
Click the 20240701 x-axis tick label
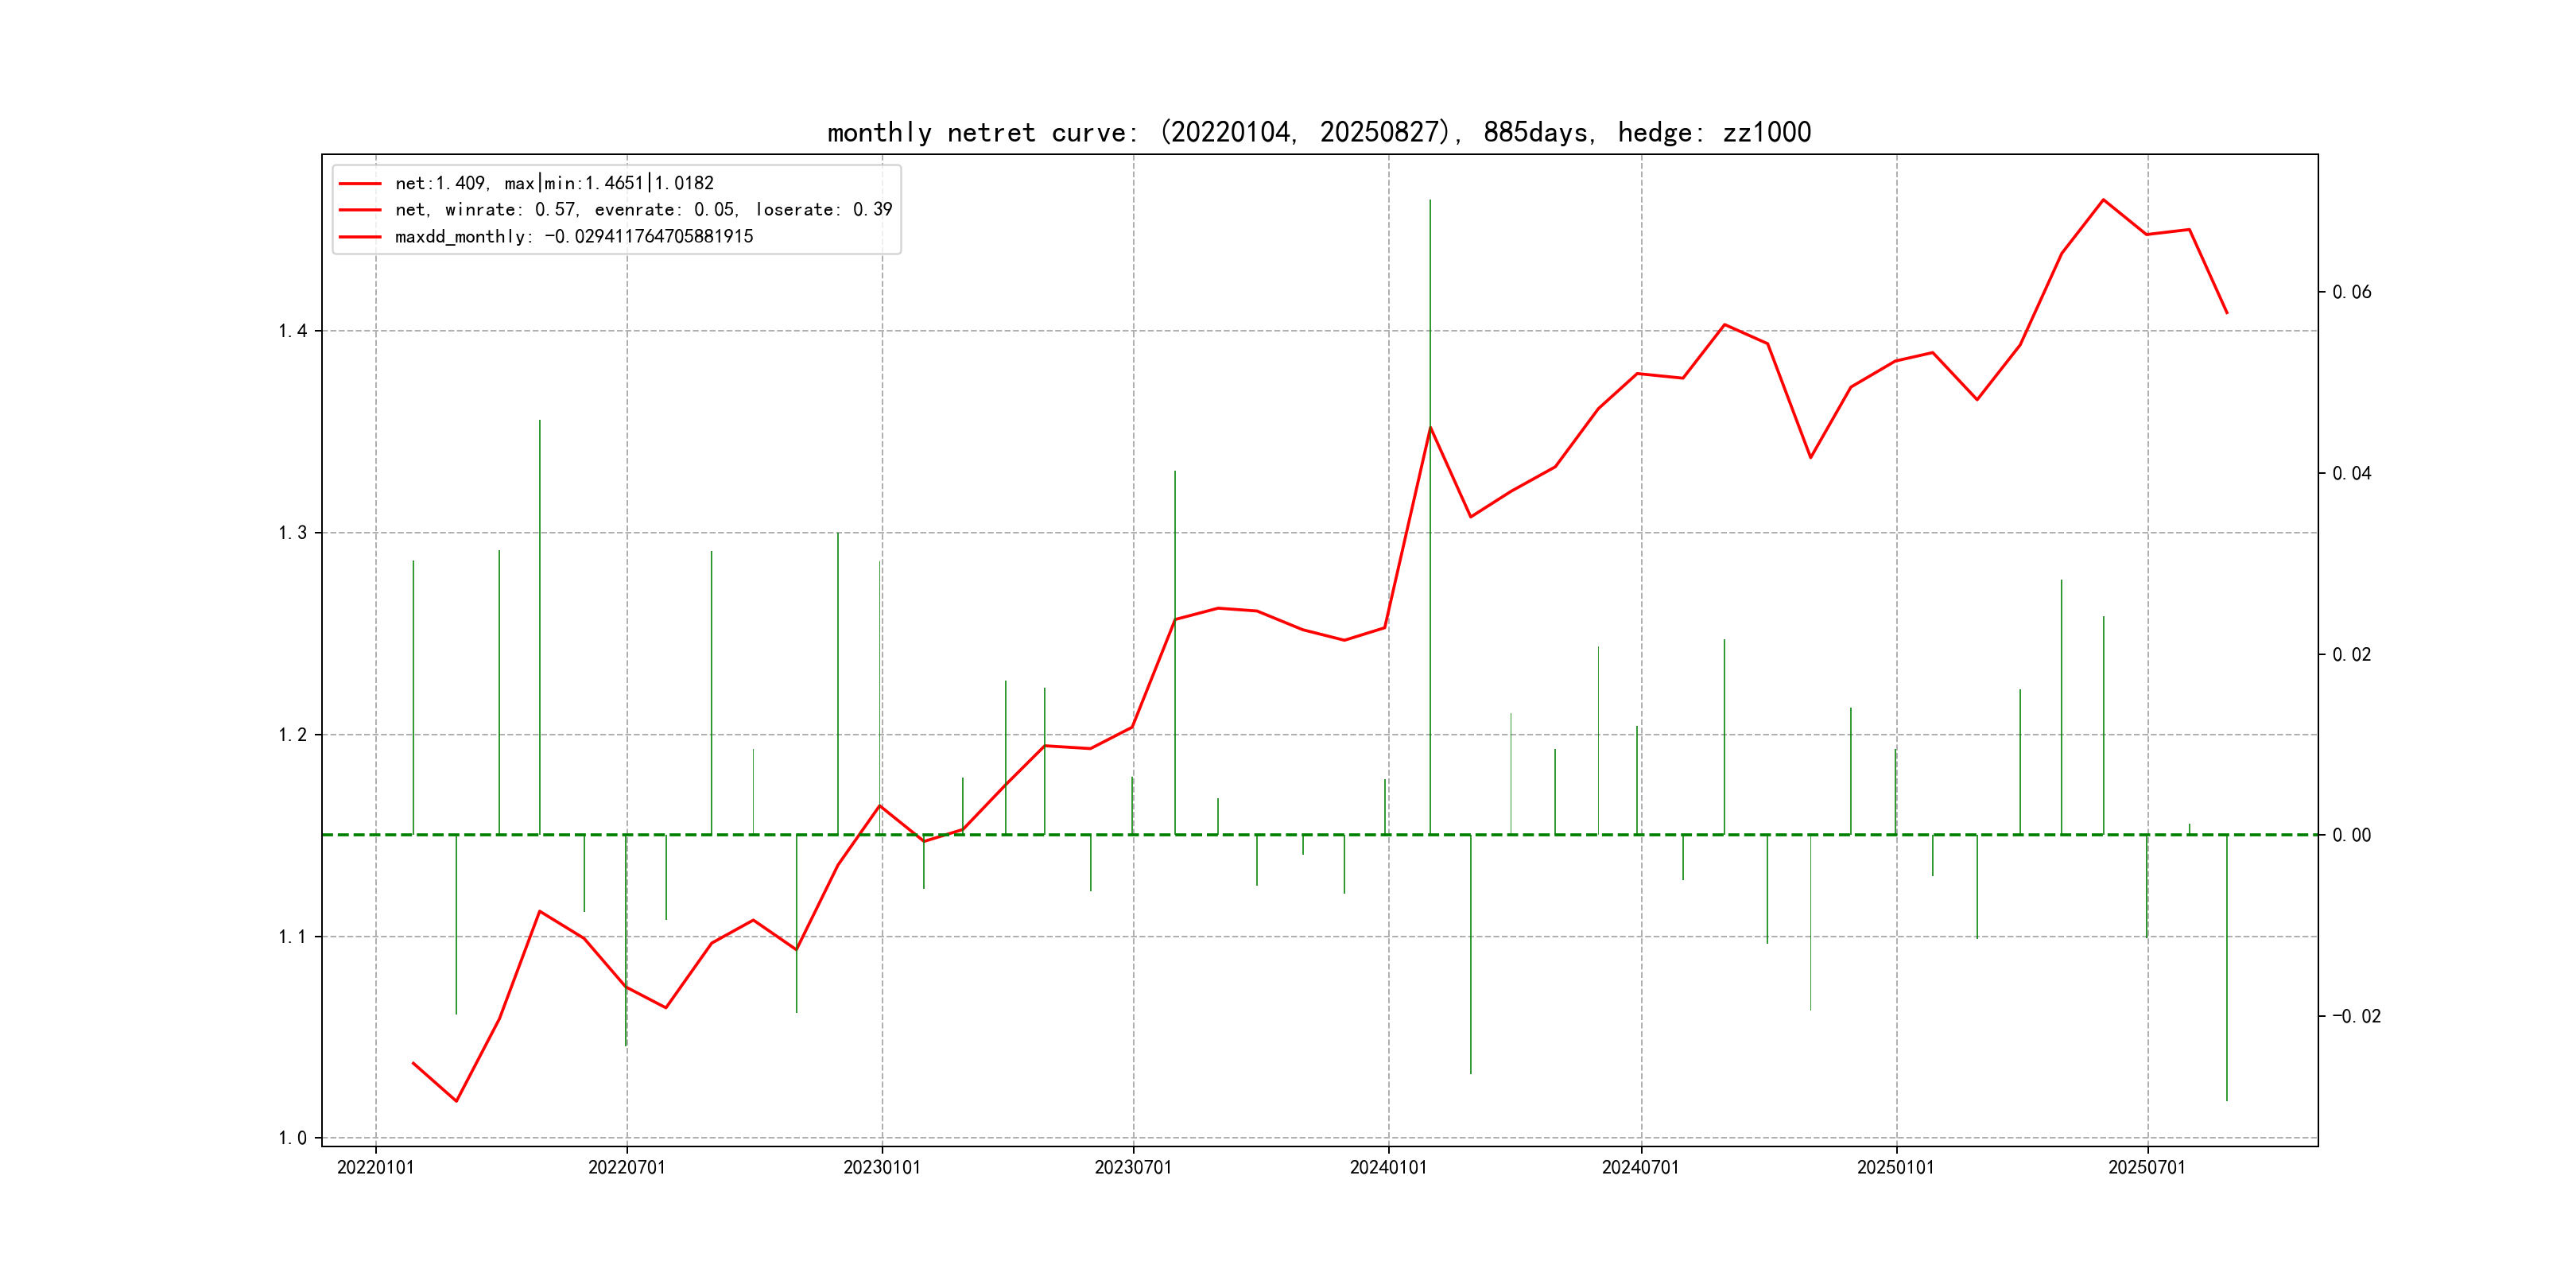tap(1640, 1168)
